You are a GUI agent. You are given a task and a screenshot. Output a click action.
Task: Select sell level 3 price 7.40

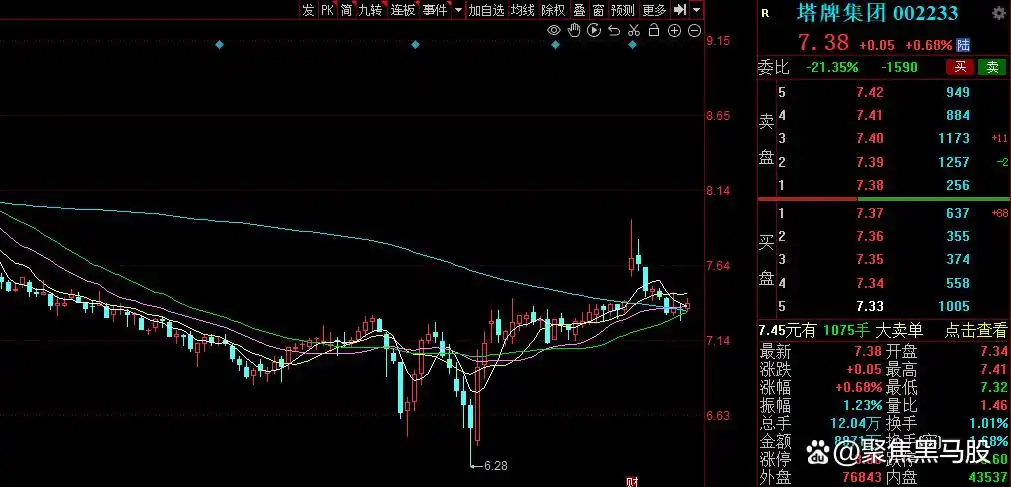[x=869, y=139]
